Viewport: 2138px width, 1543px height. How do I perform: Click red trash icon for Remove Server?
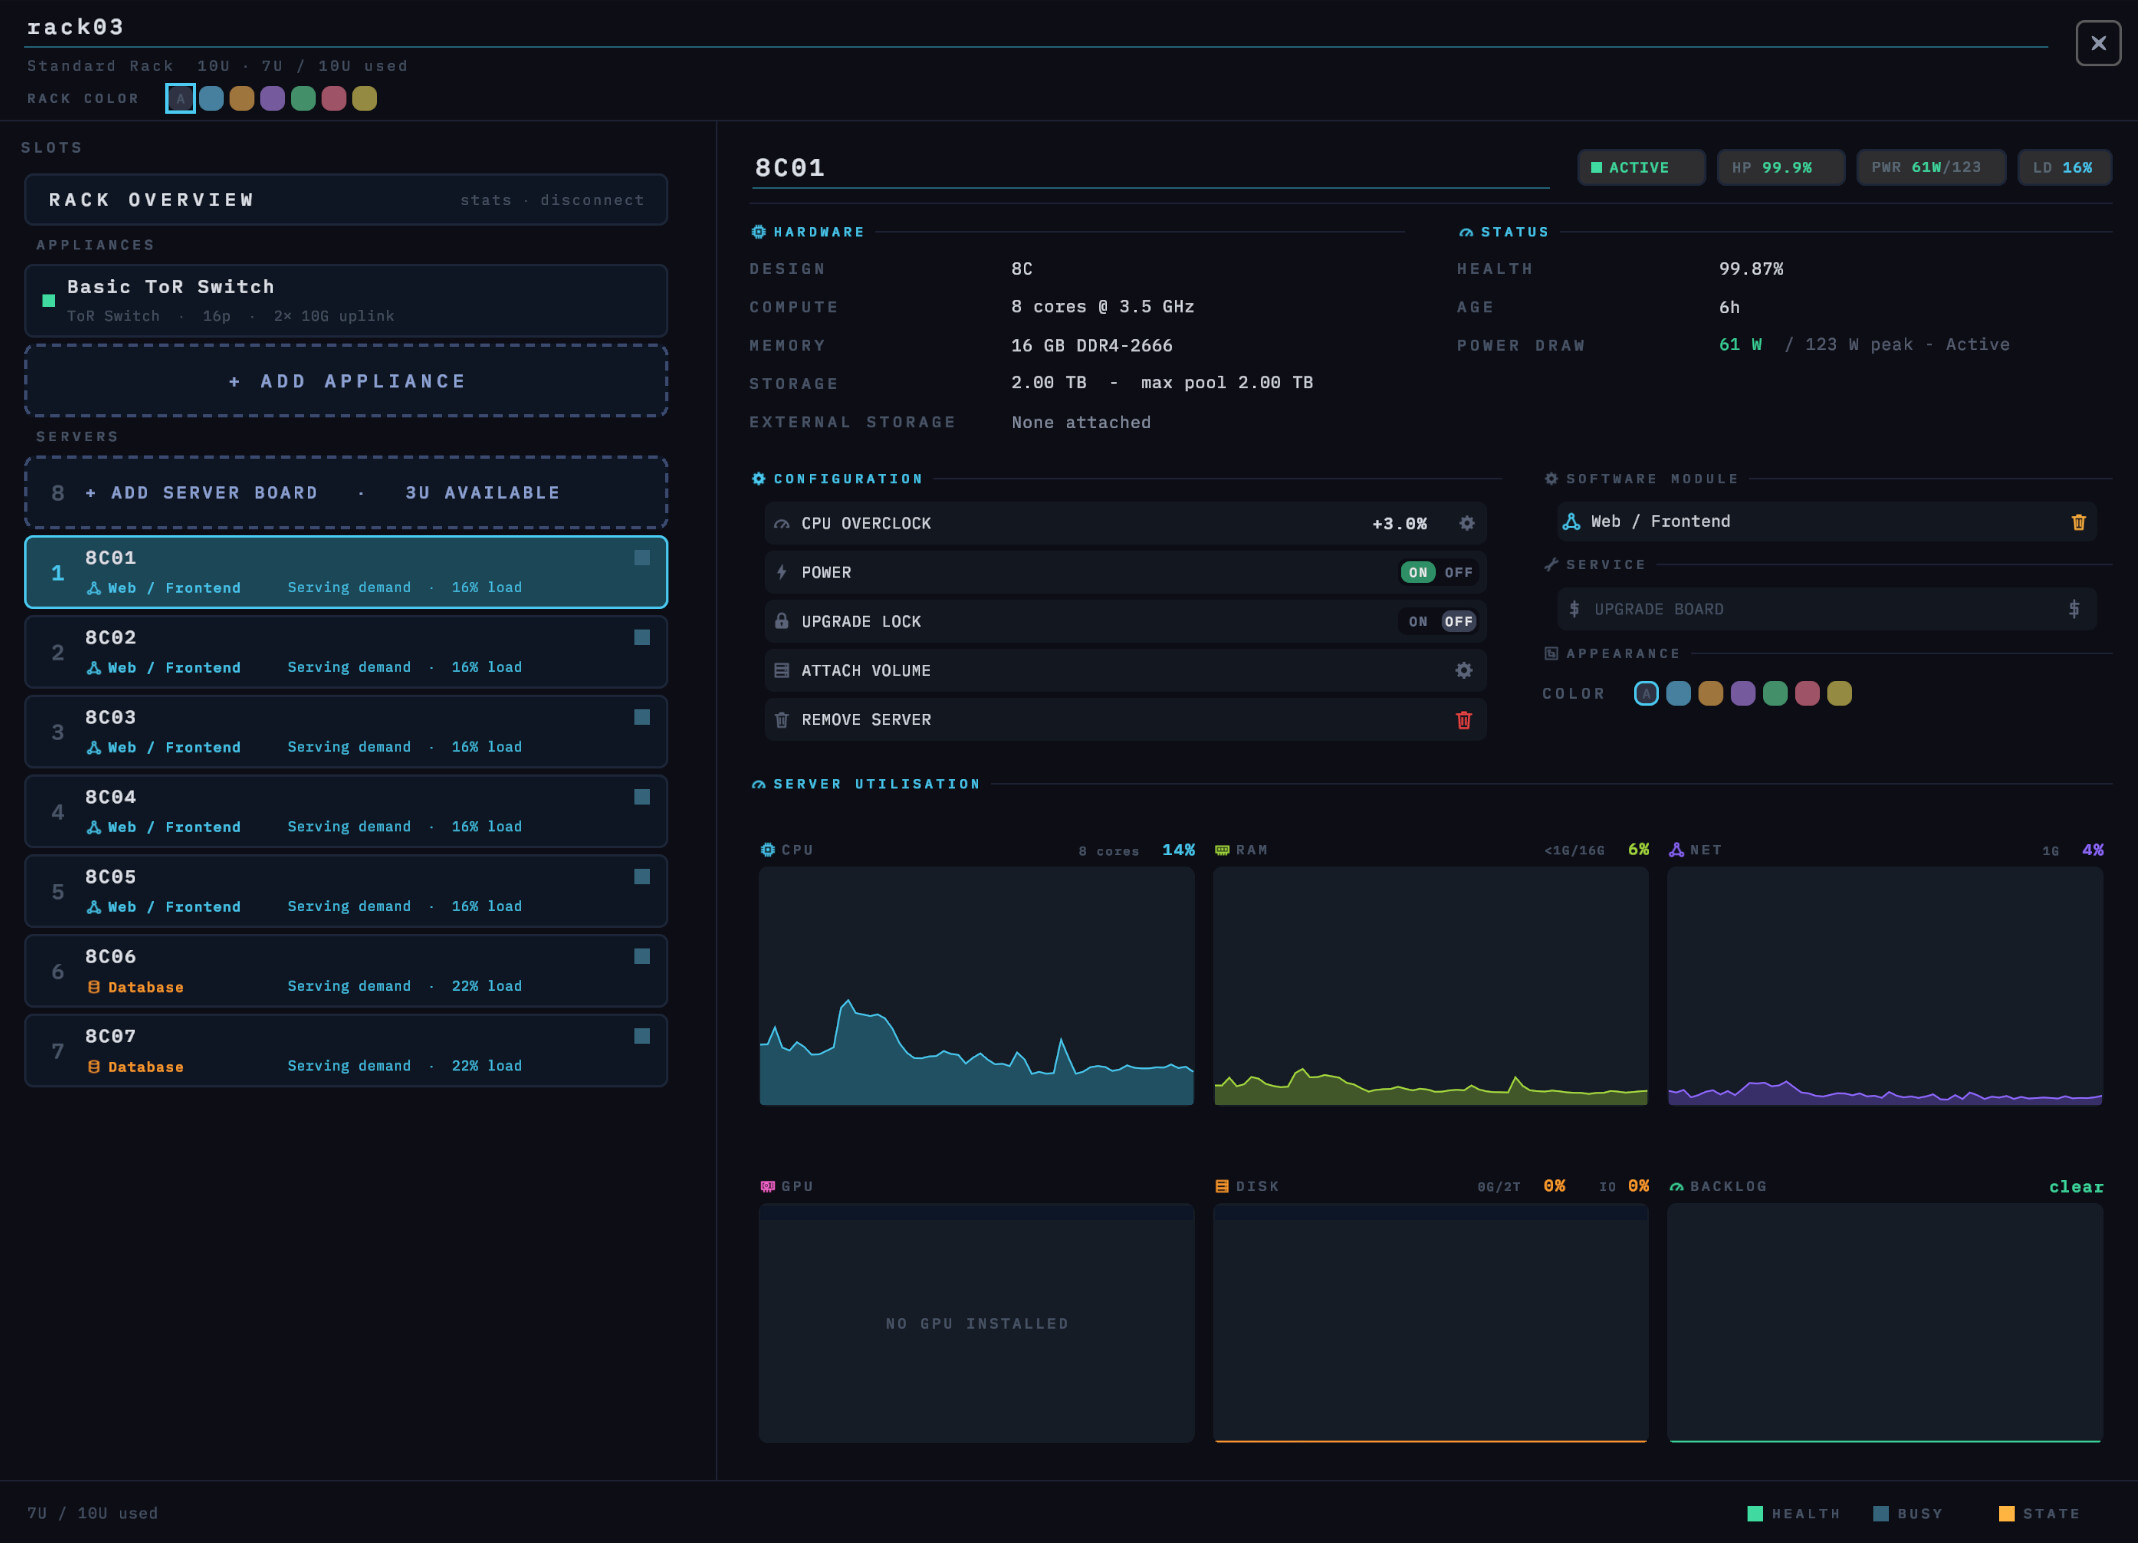click(1464, 720)
